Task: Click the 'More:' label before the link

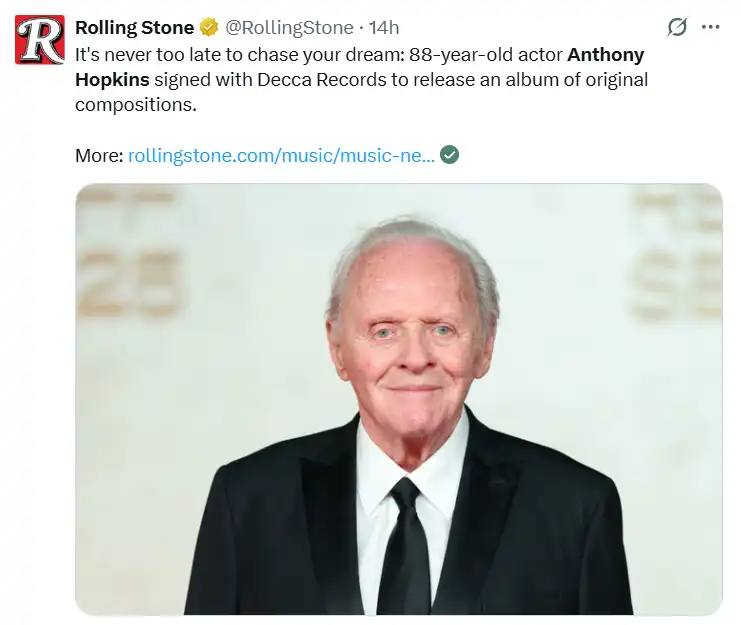Action: coord(99,155)
